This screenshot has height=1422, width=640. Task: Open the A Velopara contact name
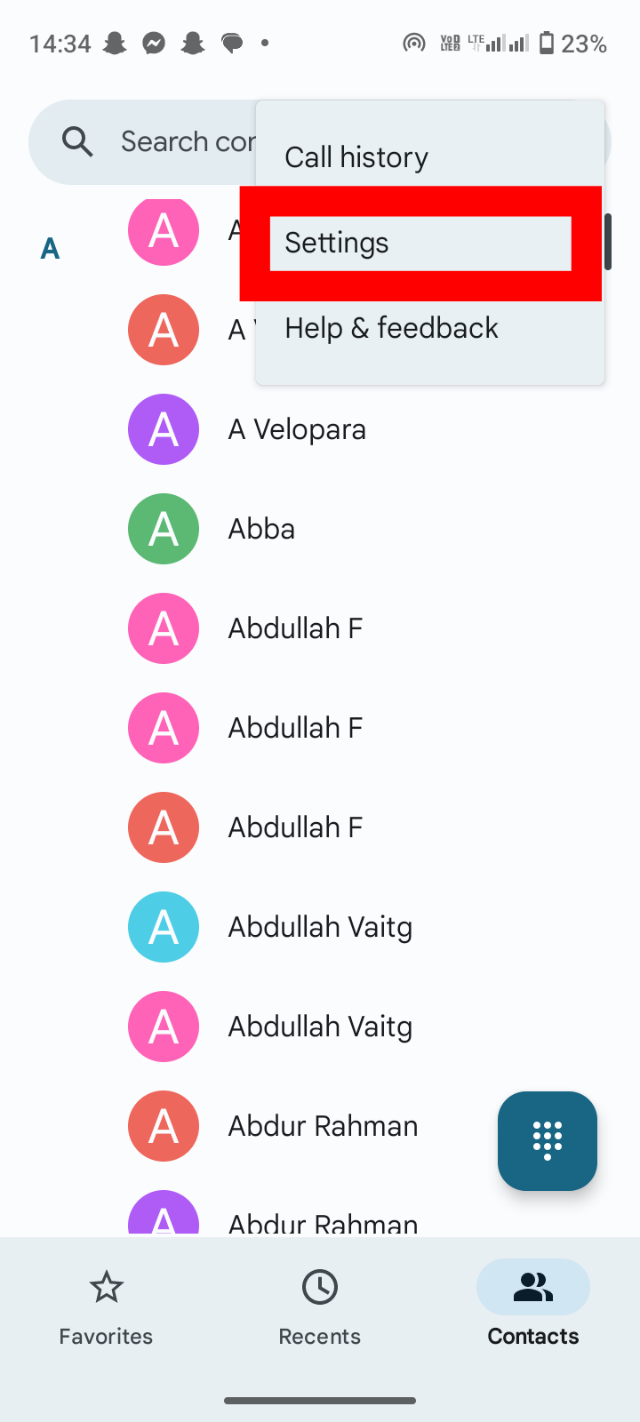coord(297,430)
